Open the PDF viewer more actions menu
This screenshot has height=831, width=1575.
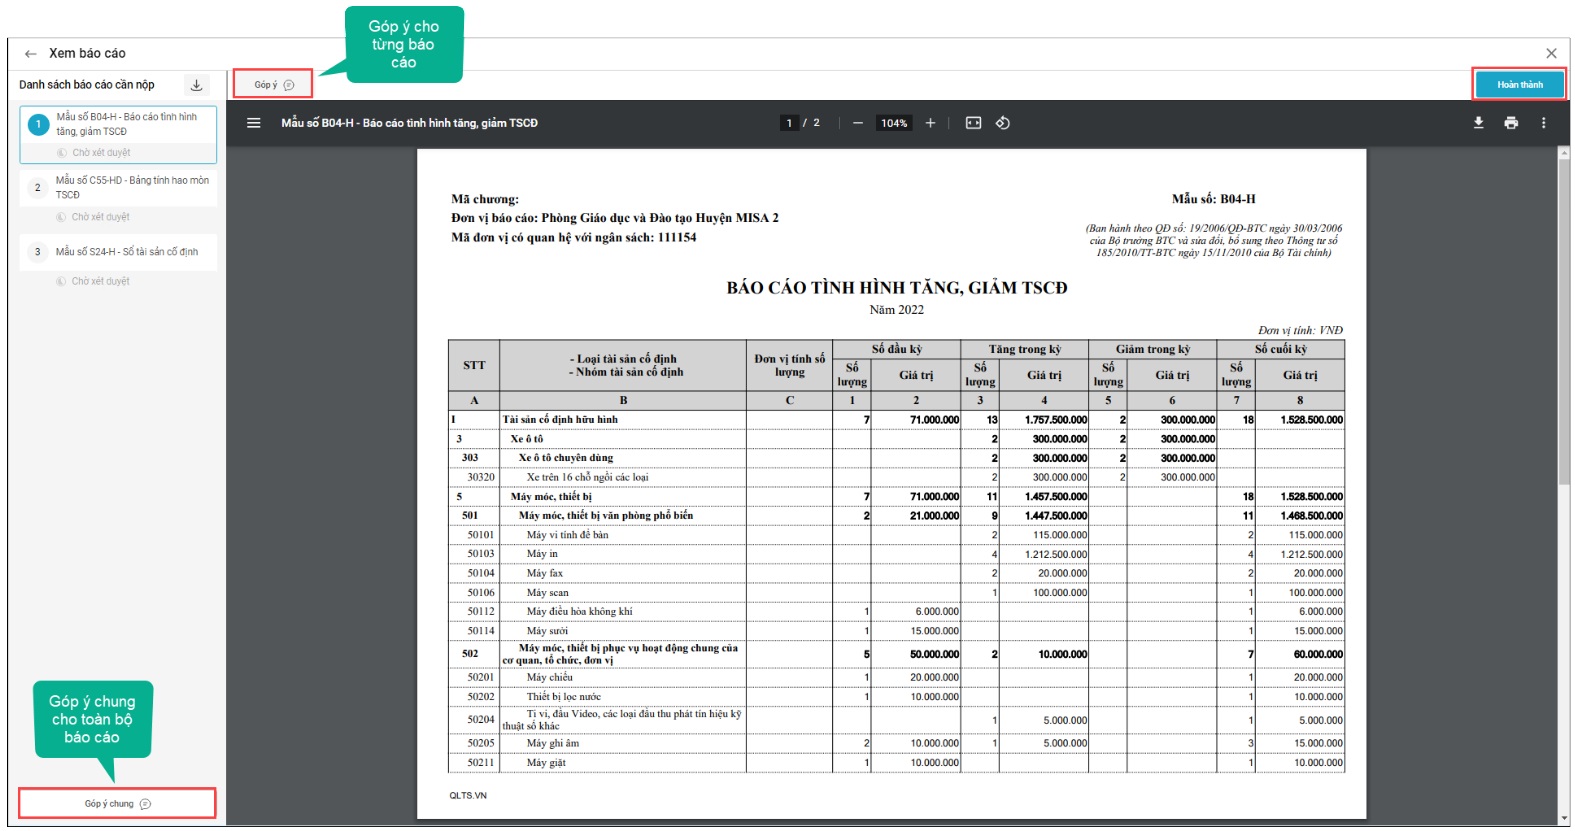pos(1543,123)
